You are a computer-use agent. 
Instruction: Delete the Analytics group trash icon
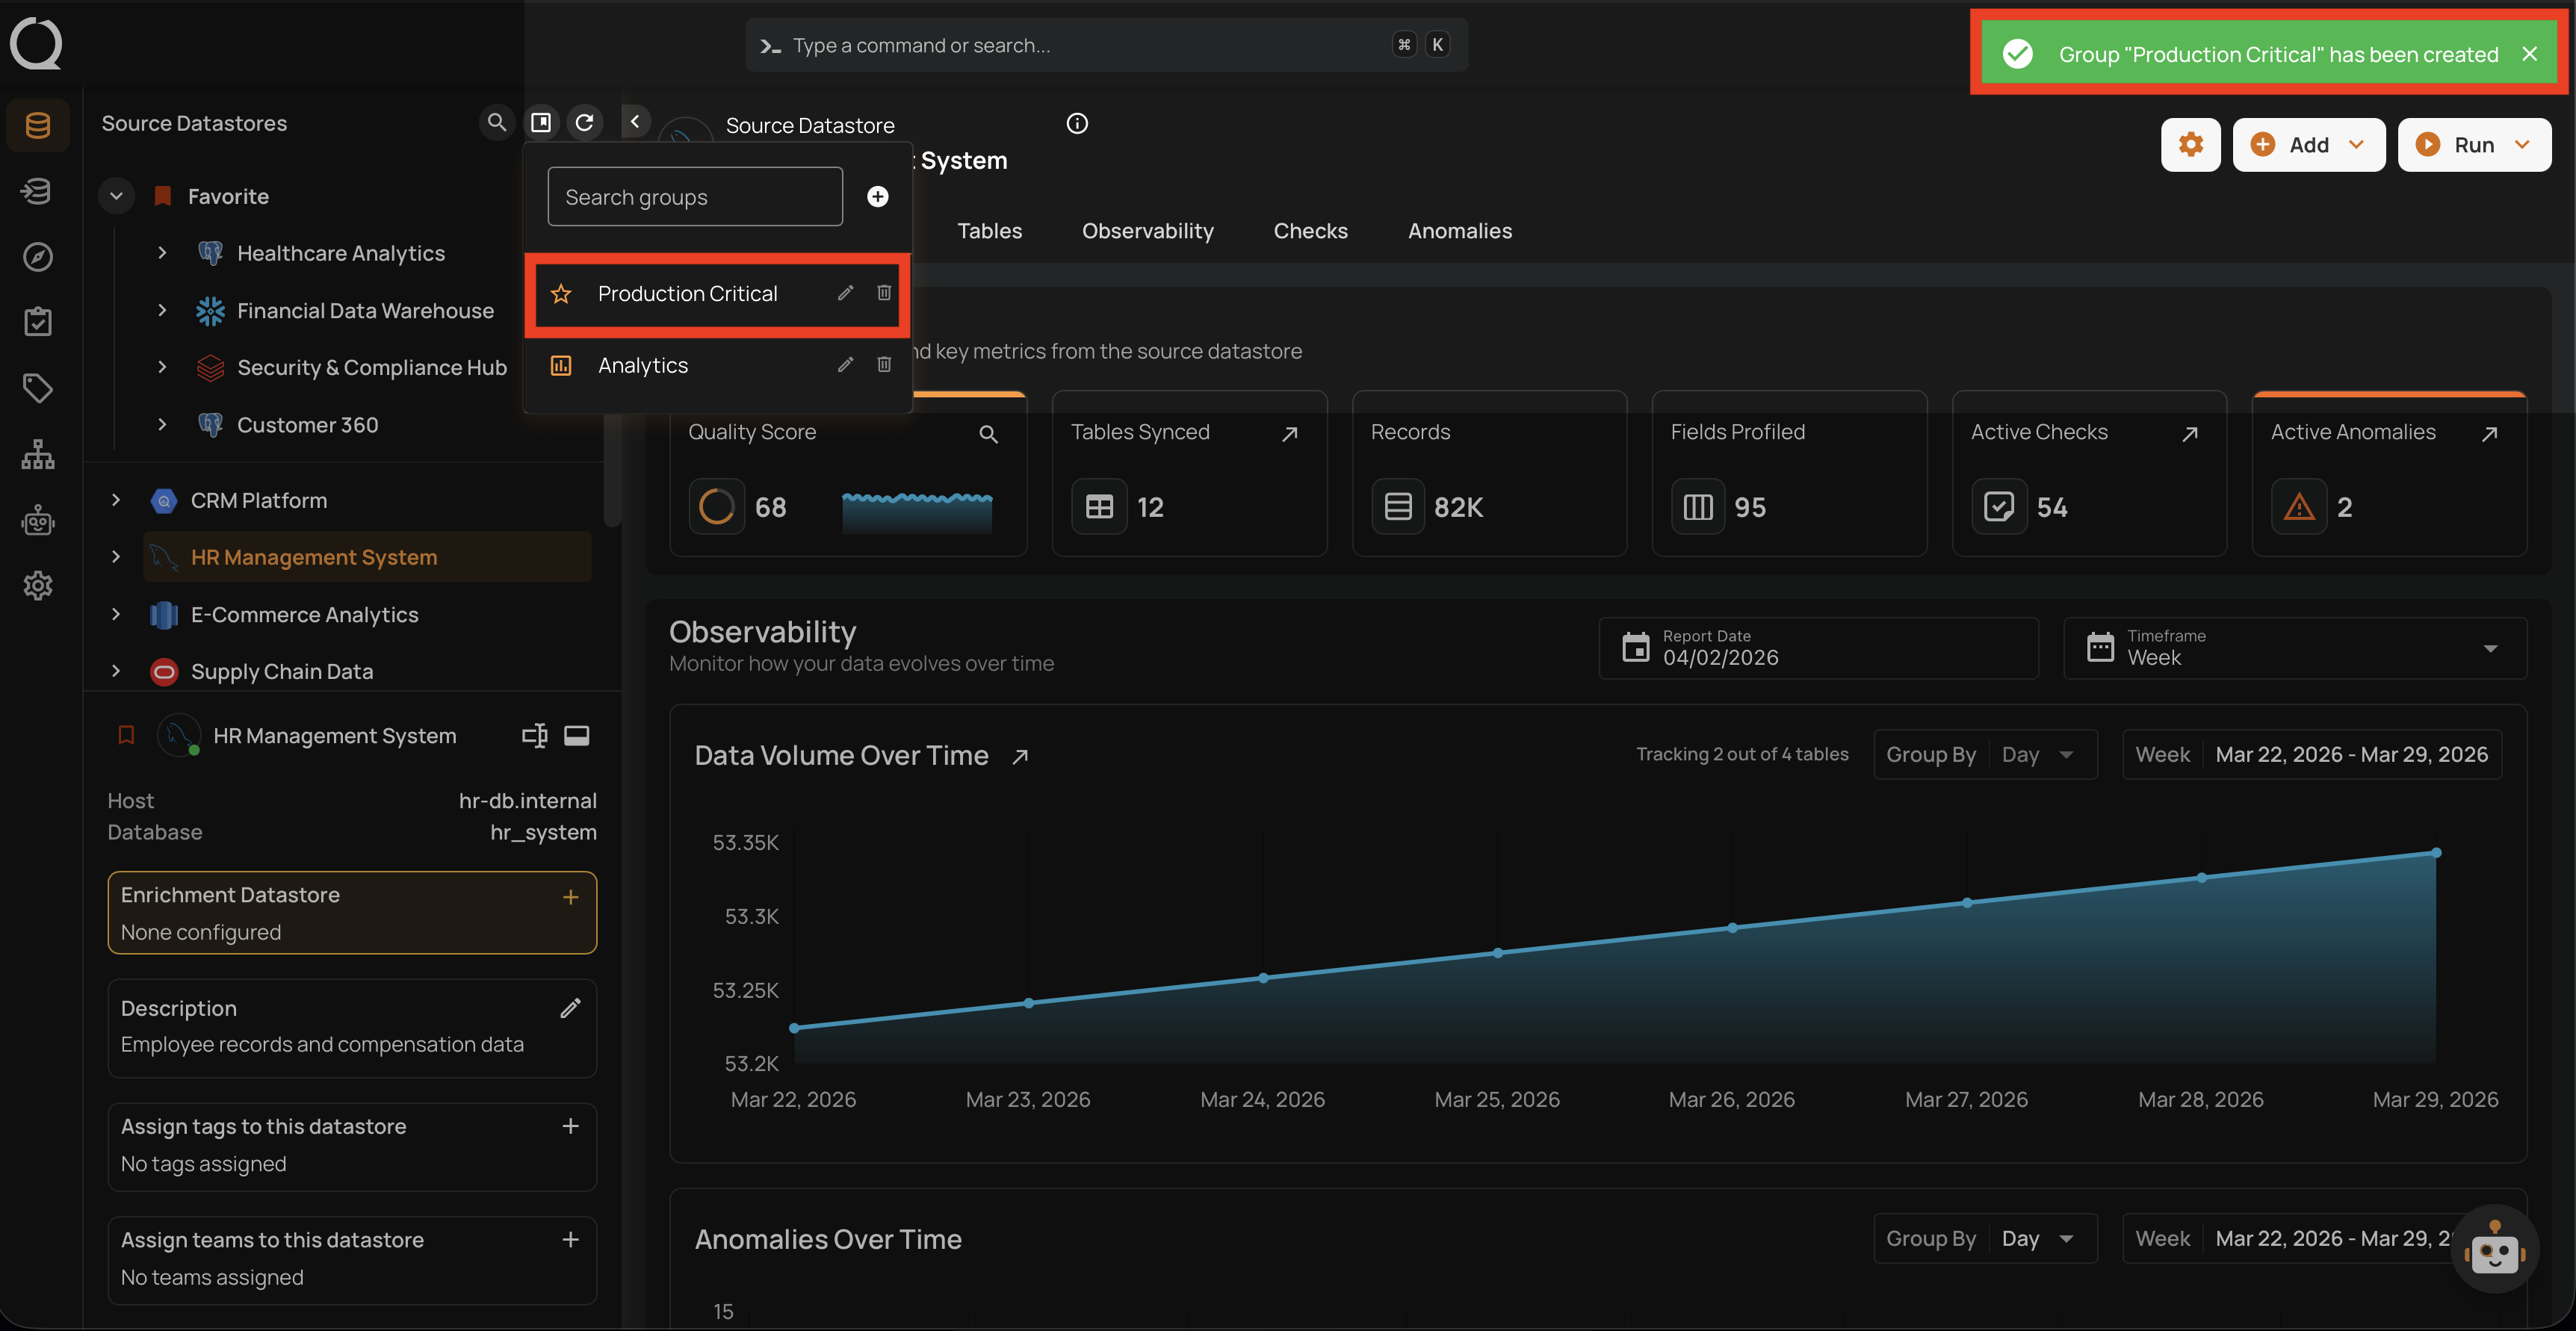884,364
